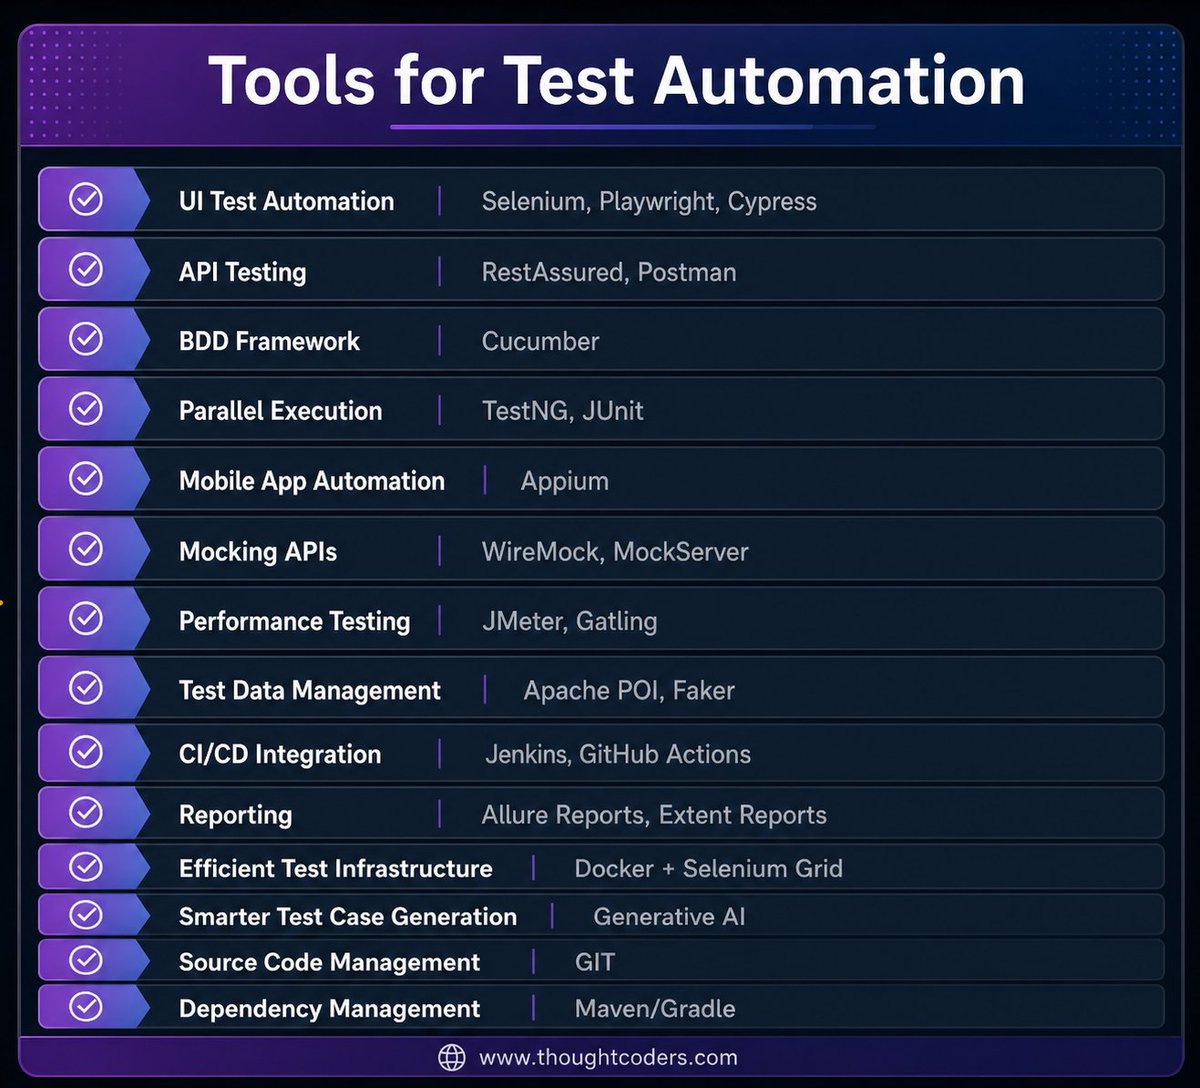Click the 'Maven/Gradle' text

pyautogui.click(x=655, y=1009)
